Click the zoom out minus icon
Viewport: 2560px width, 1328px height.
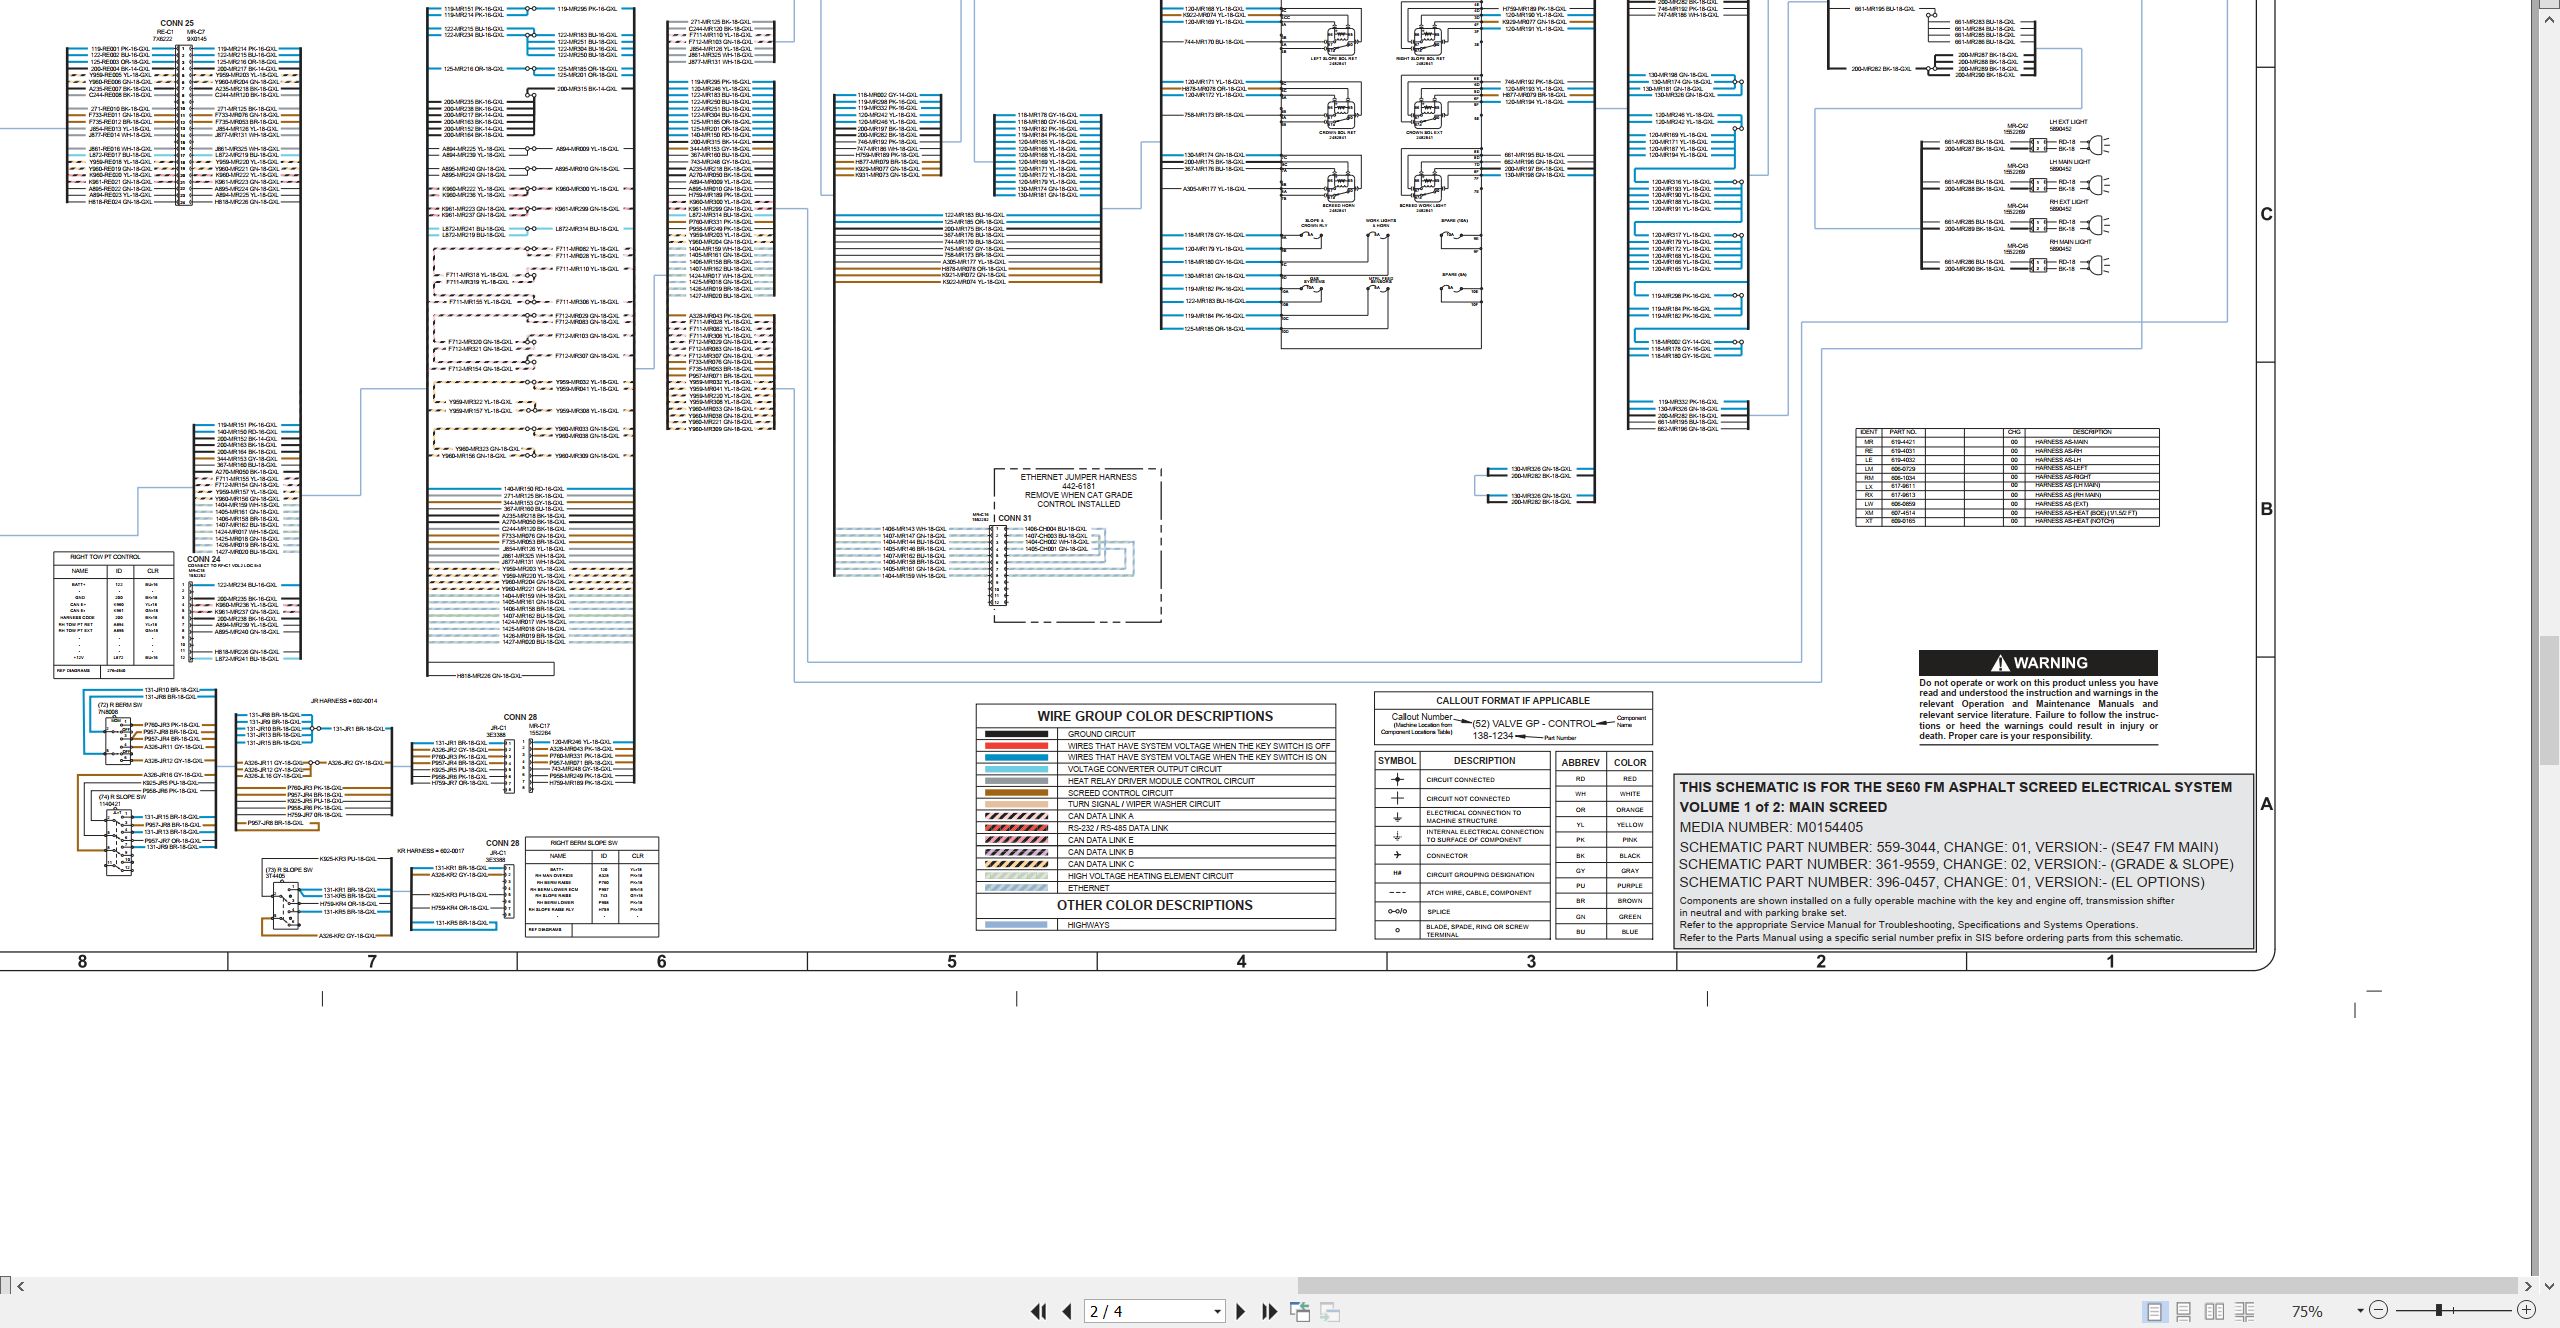click(2379, 1310)
